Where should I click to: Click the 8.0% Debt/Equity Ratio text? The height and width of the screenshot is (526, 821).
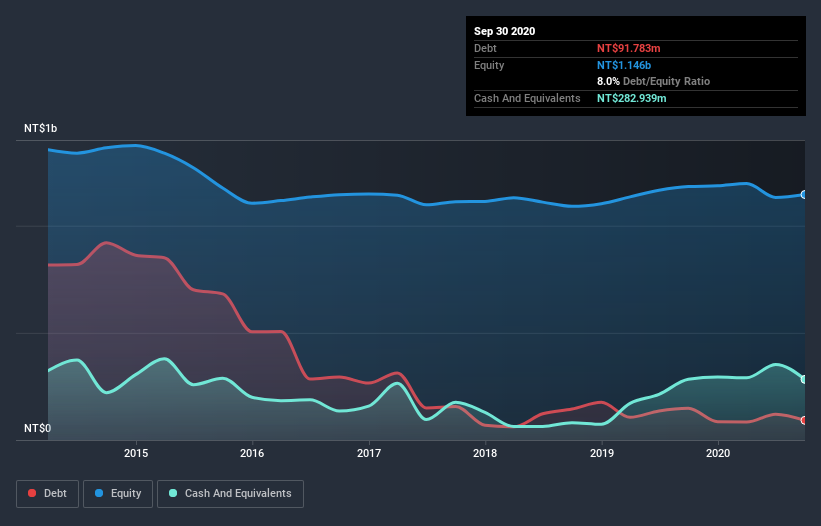653,81
